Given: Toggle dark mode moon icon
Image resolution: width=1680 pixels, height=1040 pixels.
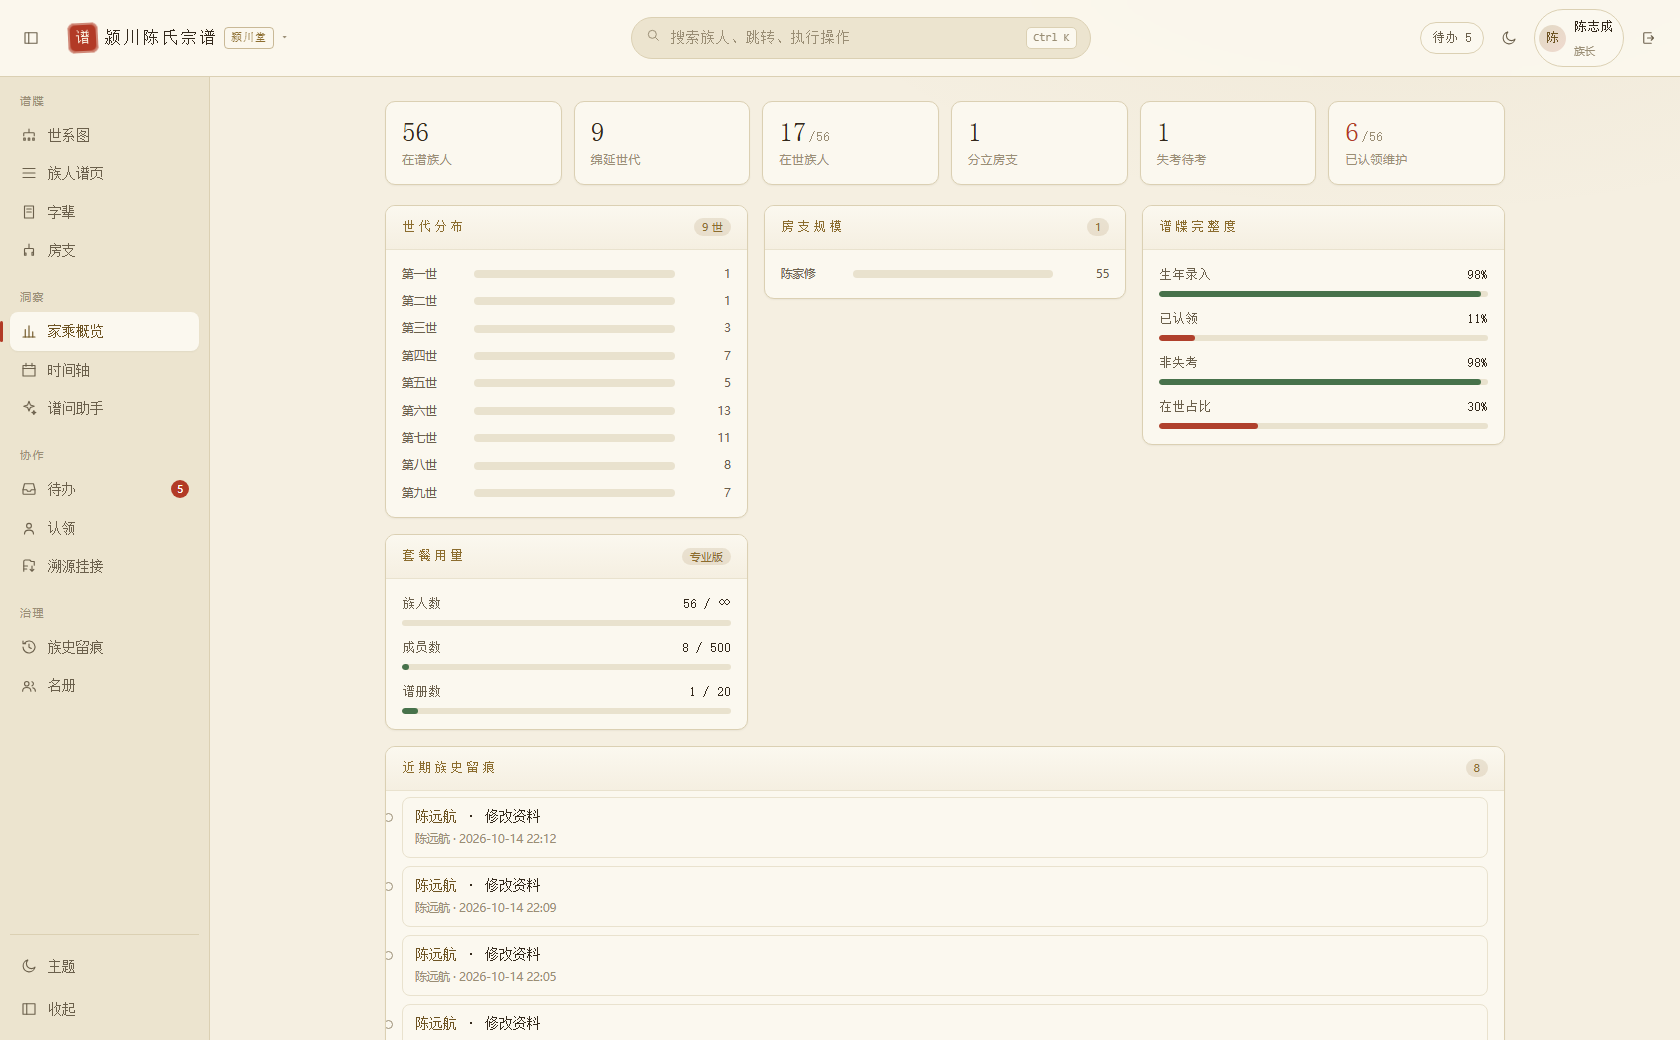Looking at the screenshot, I should [1509, 38].
